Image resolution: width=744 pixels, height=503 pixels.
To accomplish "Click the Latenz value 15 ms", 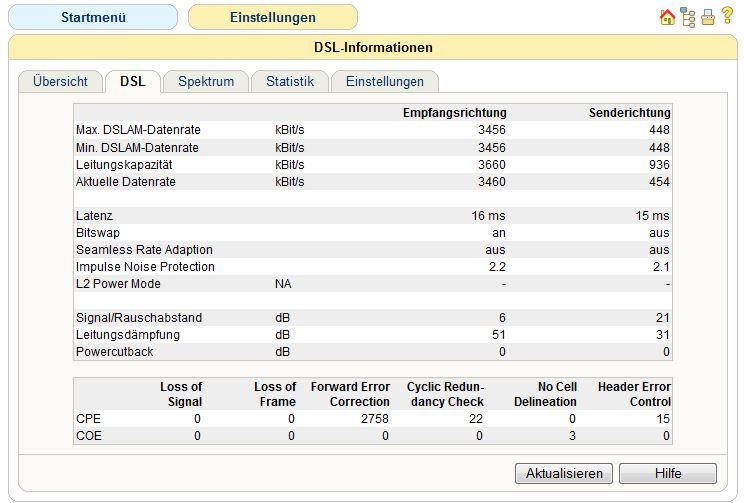I will point(652,216).
